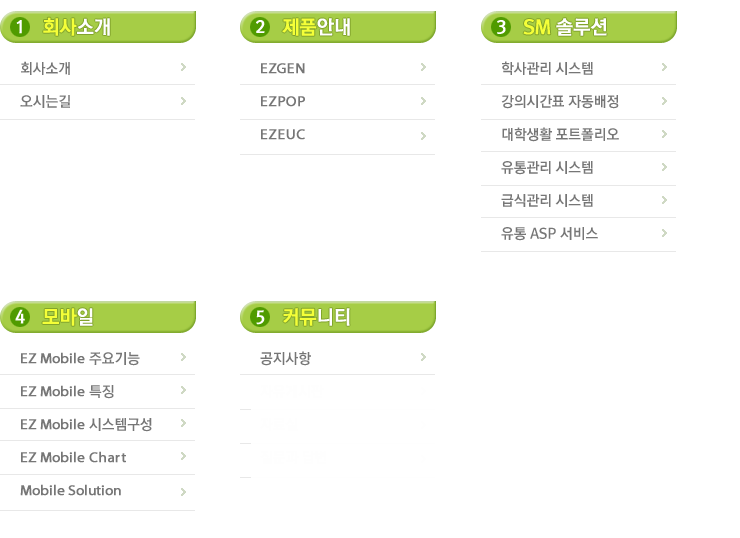Screen dimensions: 740x538
Task: Open the 제품안내 section header
Action: (317, 27)
